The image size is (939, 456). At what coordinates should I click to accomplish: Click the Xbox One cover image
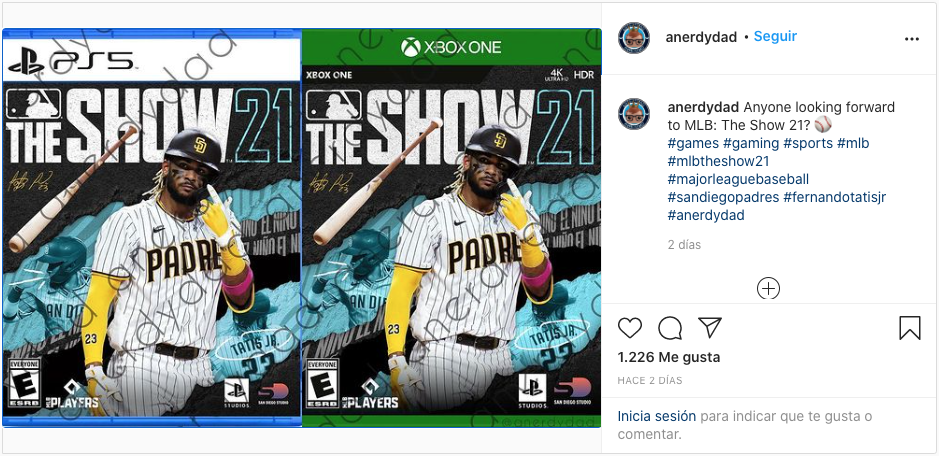point(452,228)
